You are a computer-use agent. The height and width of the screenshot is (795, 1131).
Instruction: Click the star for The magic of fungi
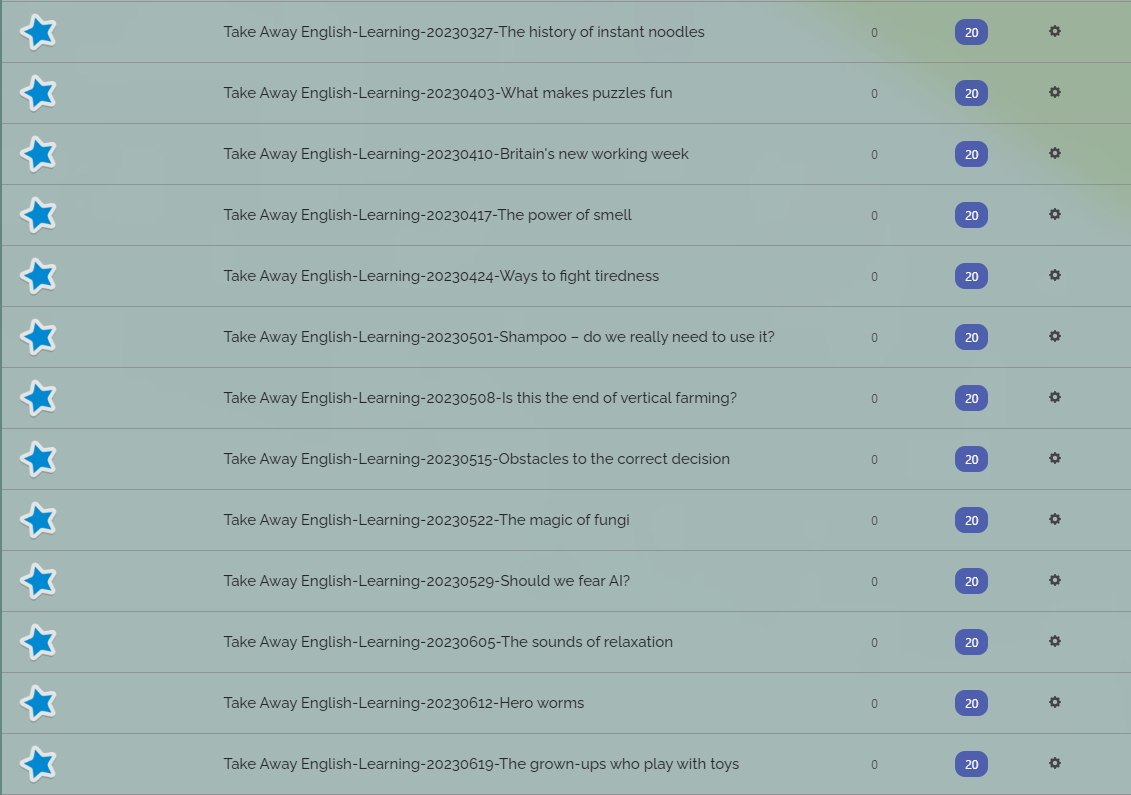pyautogui.click(x=38, y=520)
